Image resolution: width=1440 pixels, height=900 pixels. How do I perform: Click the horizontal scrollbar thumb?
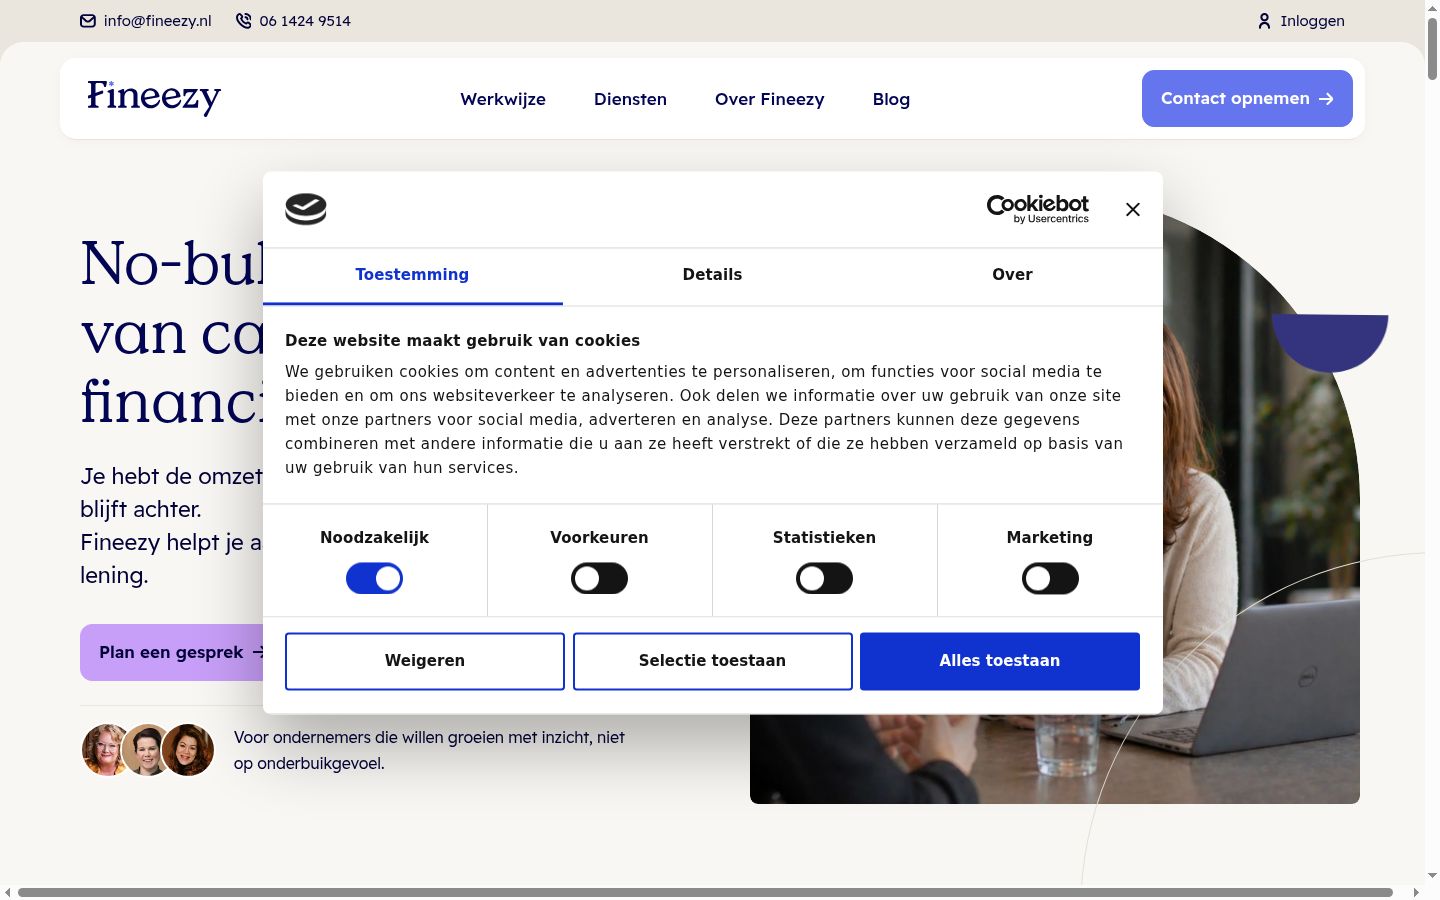(x=705, y=892)
